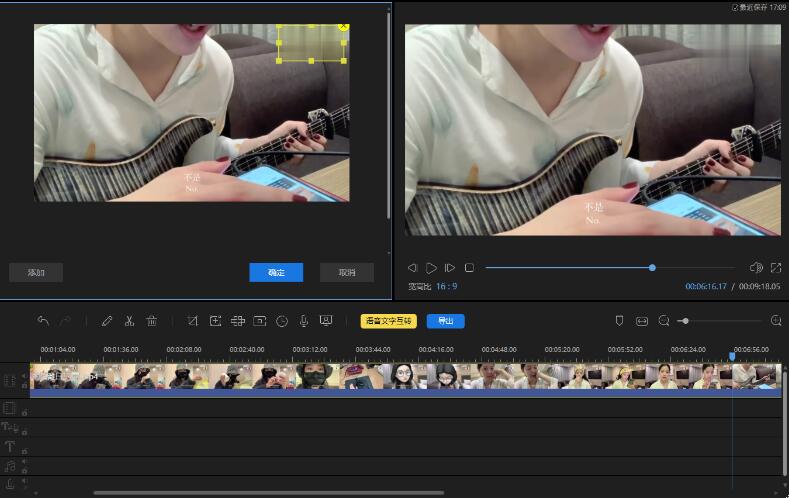Click the blue playhead marker on ruler

[x=732, y=356]
